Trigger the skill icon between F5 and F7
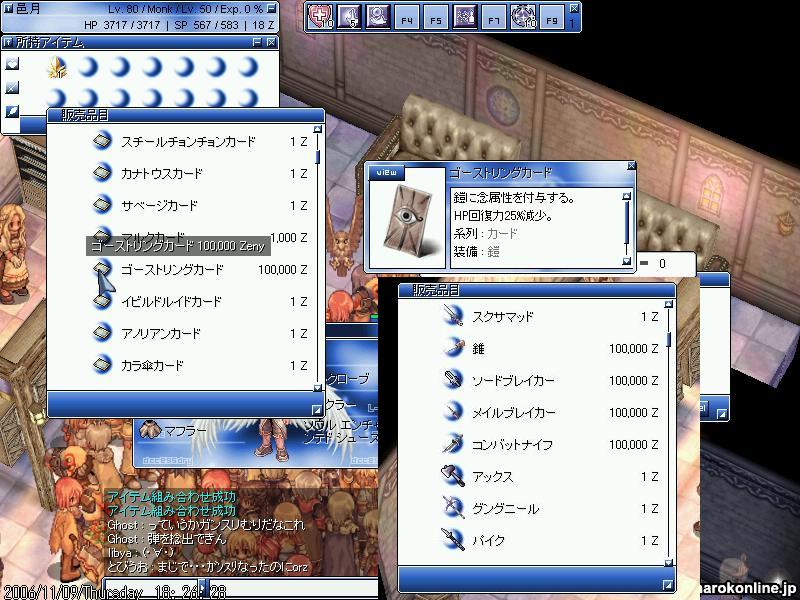This screenshot has height=600, width=800. click(465, 17)
